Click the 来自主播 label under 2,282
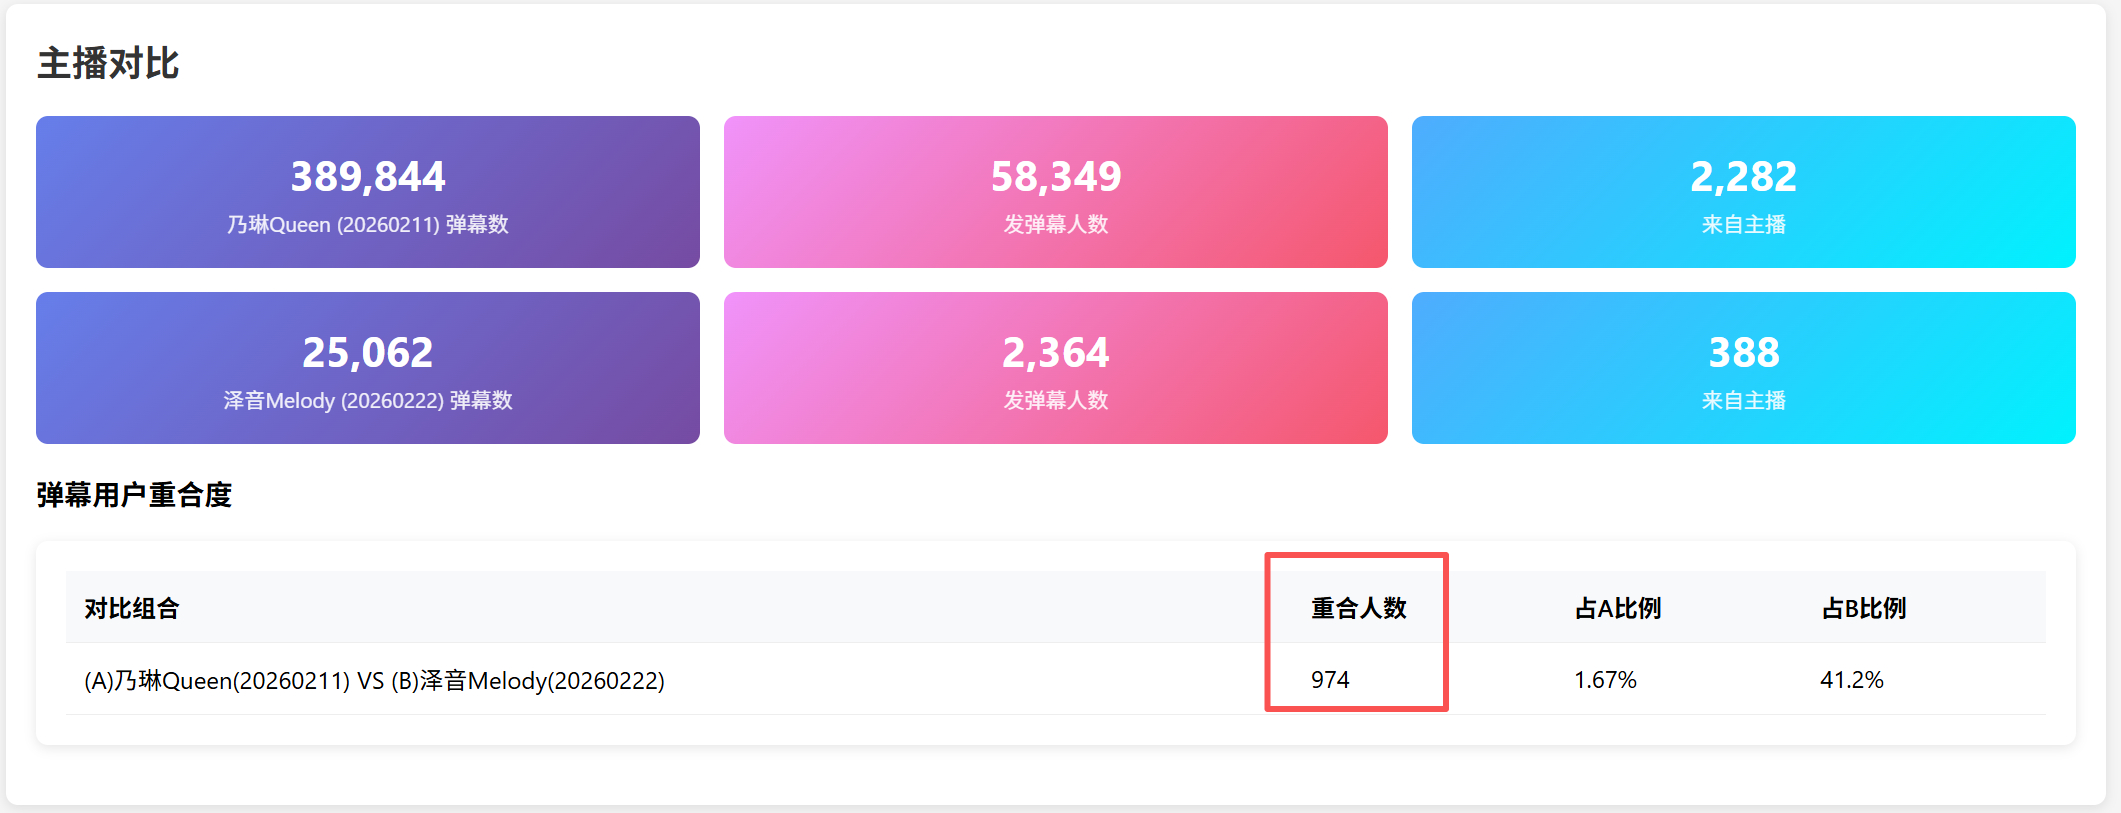Viewport: 2121px width, 813px height. 1743,225
